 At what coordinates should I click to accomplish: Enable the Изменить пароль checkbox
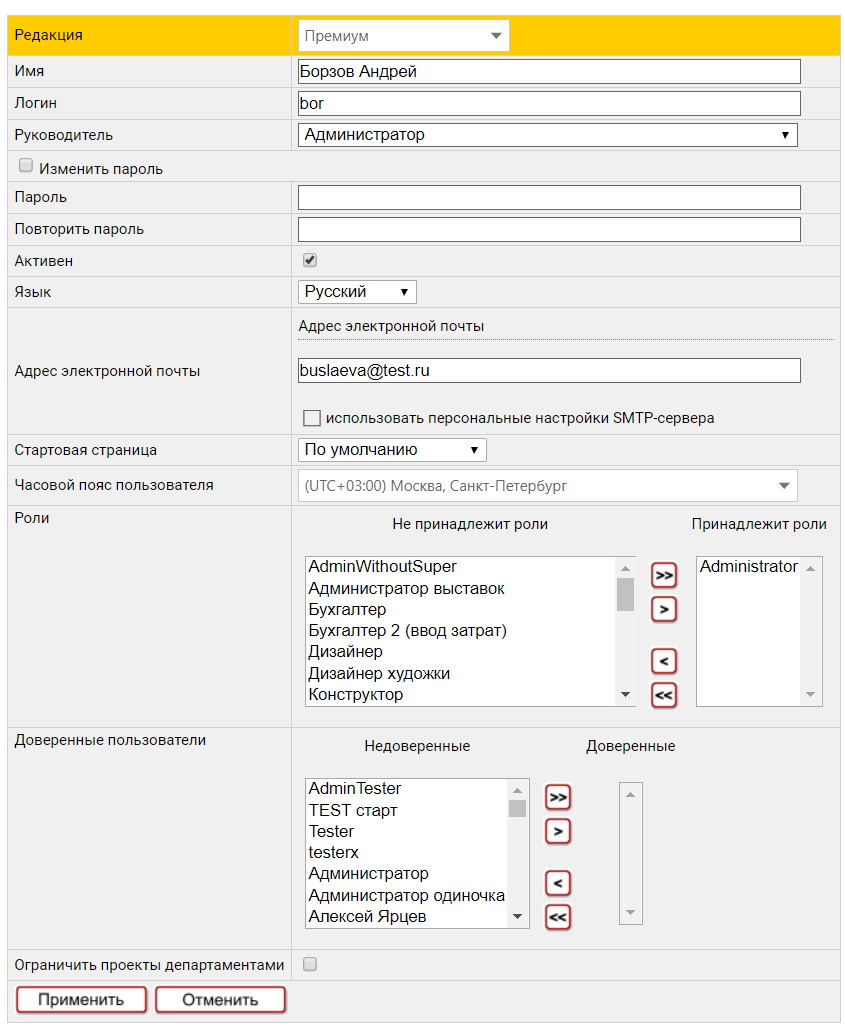27,167
